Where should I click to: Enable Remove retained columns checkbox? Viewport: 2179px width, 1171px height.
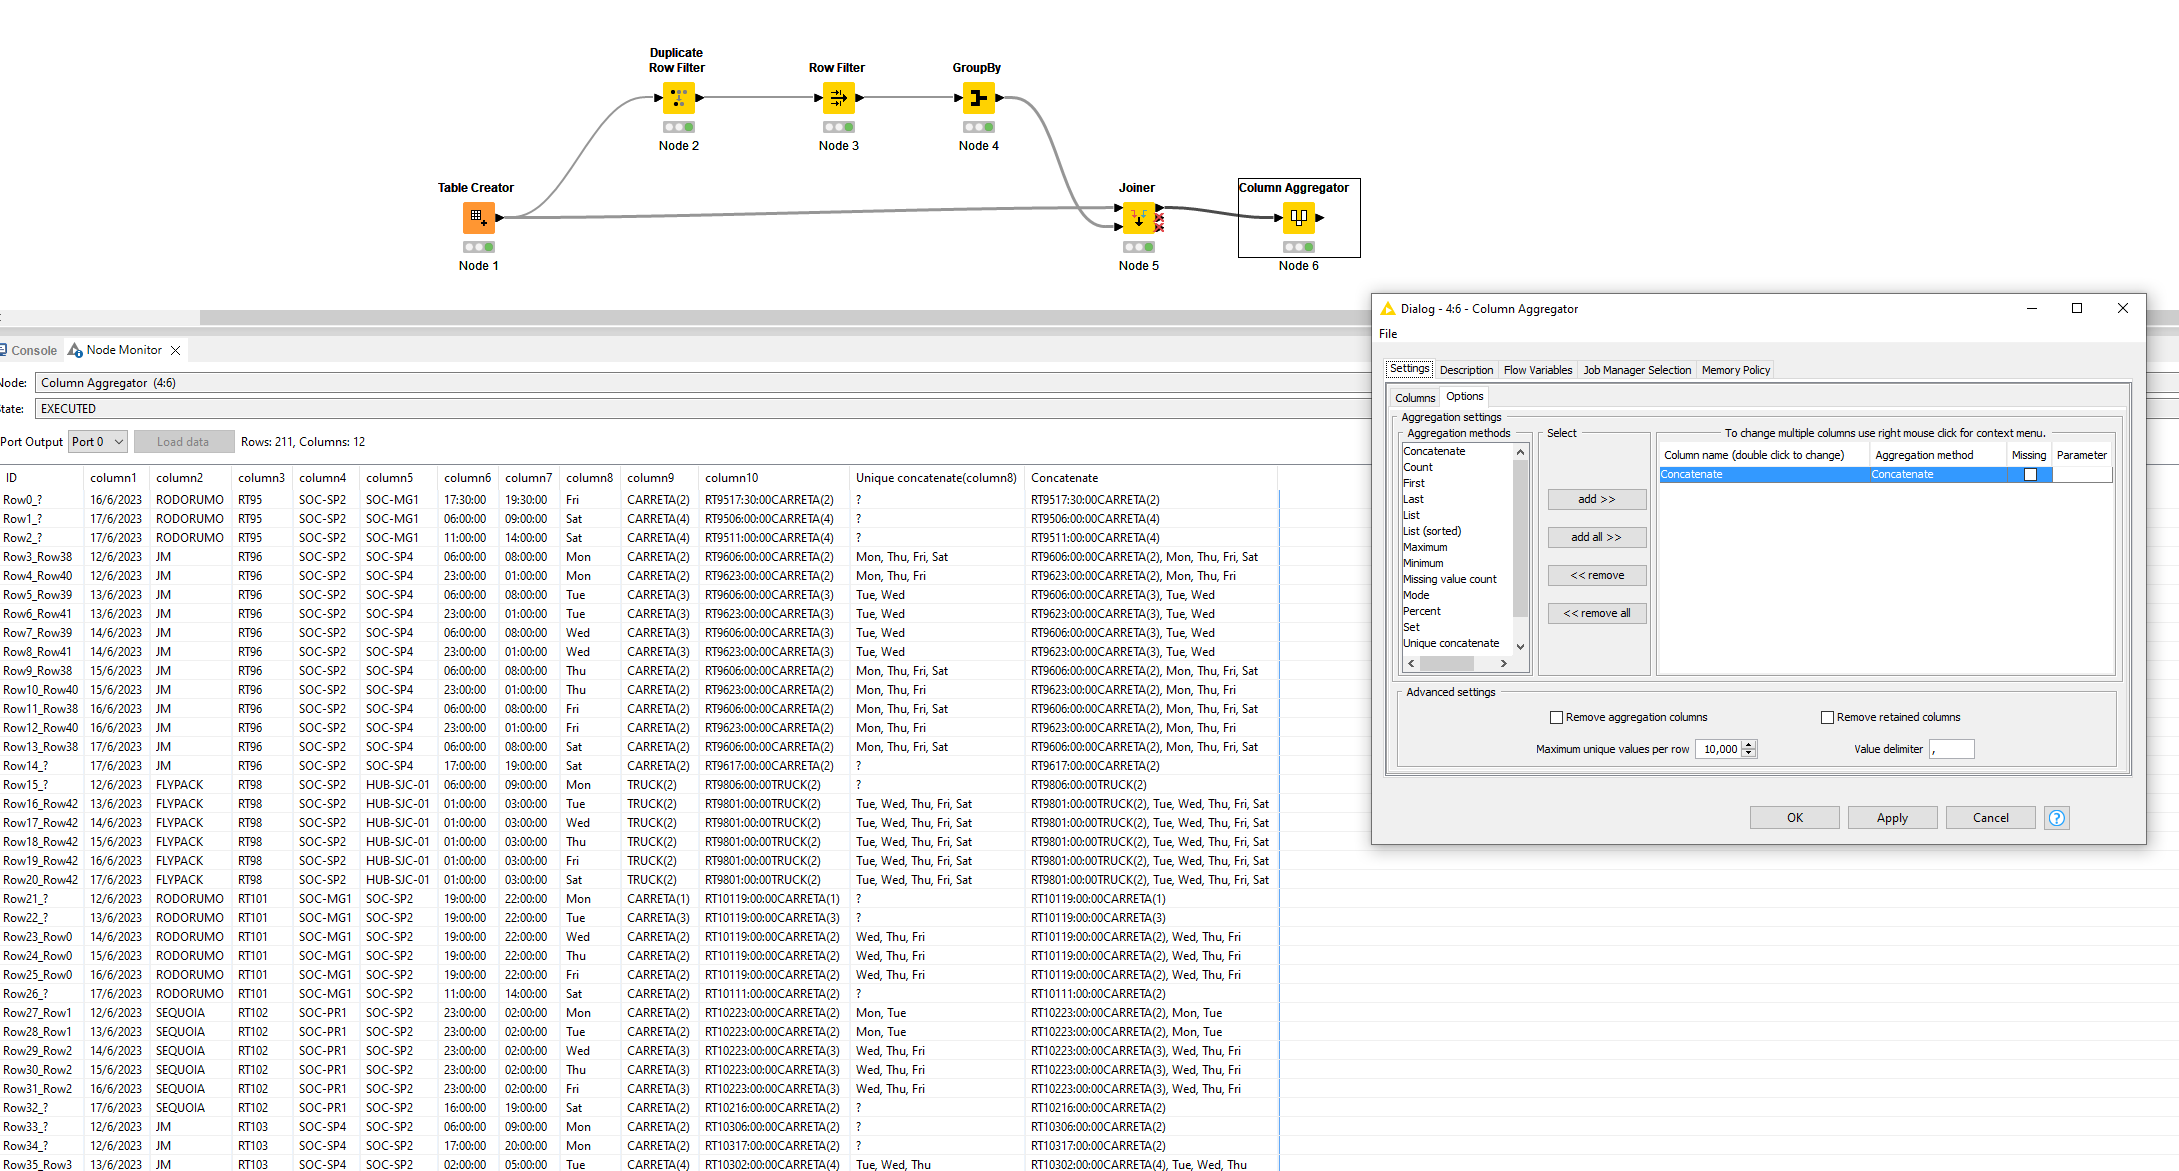click(x=1827, y=717)
